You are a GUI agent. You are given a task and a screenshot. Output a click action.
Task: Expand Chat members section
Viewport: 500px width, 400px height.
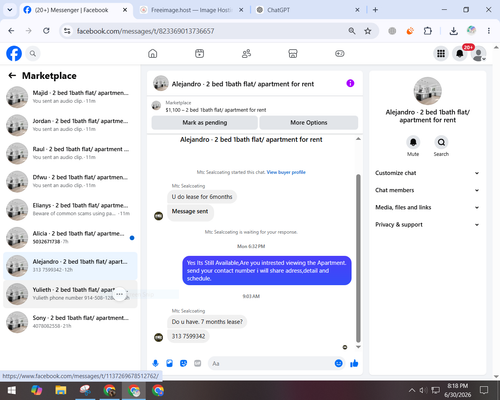(427, 190)
